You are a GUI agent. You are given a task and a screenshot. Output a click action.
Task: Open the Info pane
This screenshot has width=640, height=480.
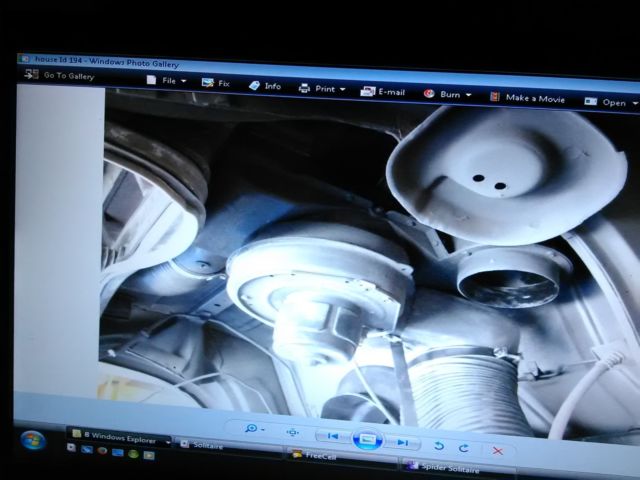265,87
